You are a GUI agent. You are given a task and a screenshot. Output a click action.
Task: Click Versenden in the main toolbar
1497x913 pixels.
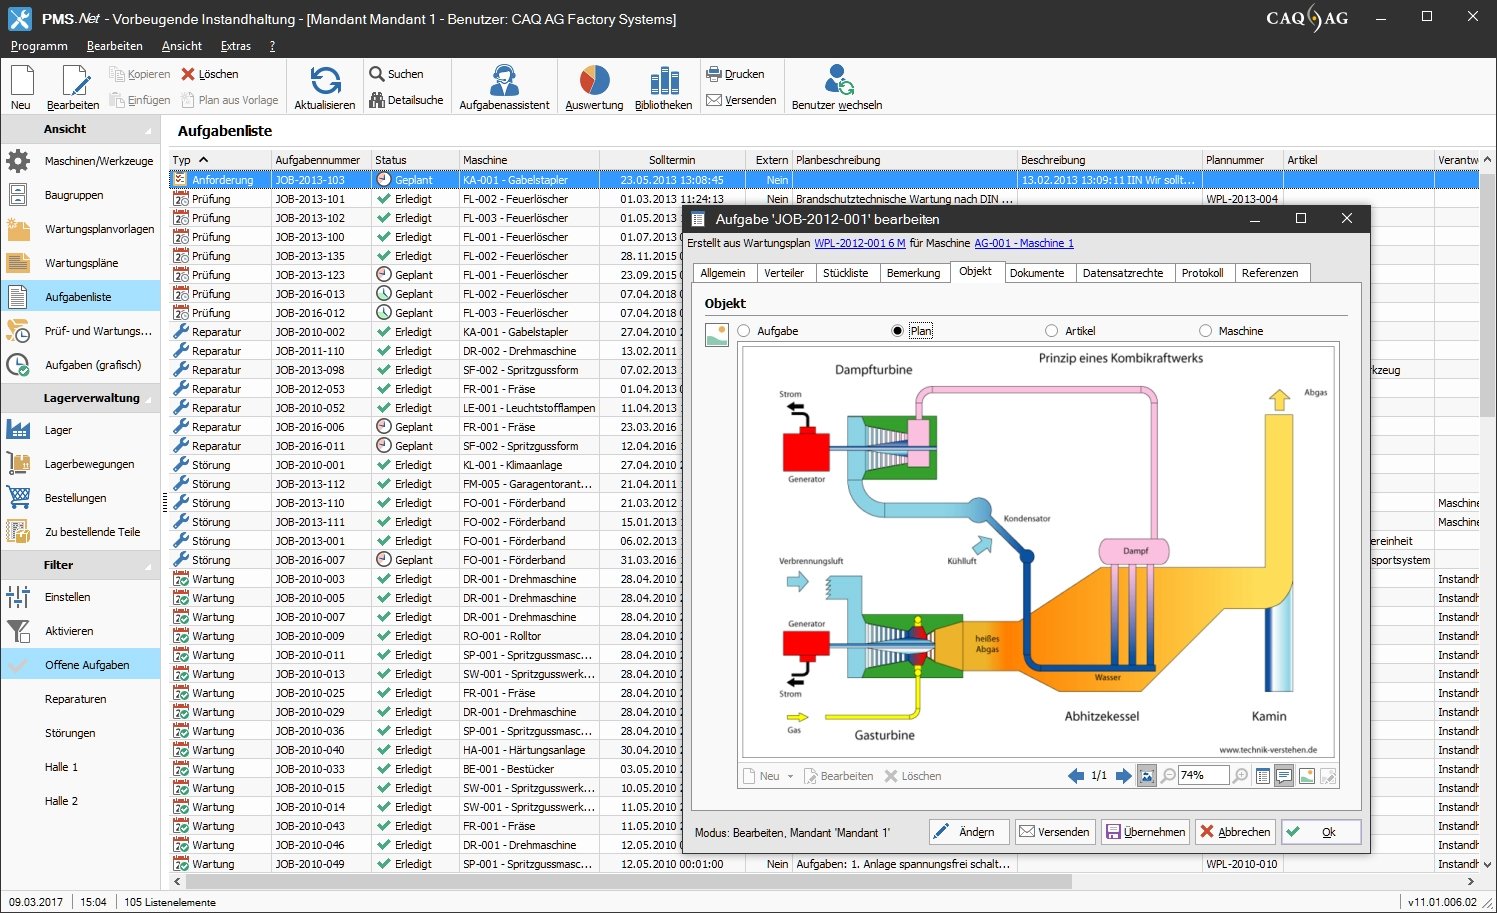click(x=741, y=100)
